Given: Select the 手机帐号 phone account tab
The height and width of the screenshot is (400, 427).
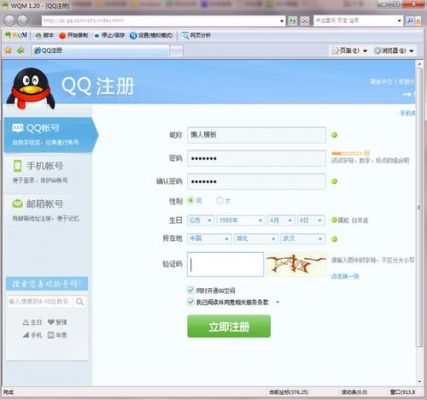Looking at the screenshot, I should tap(48, 172).
